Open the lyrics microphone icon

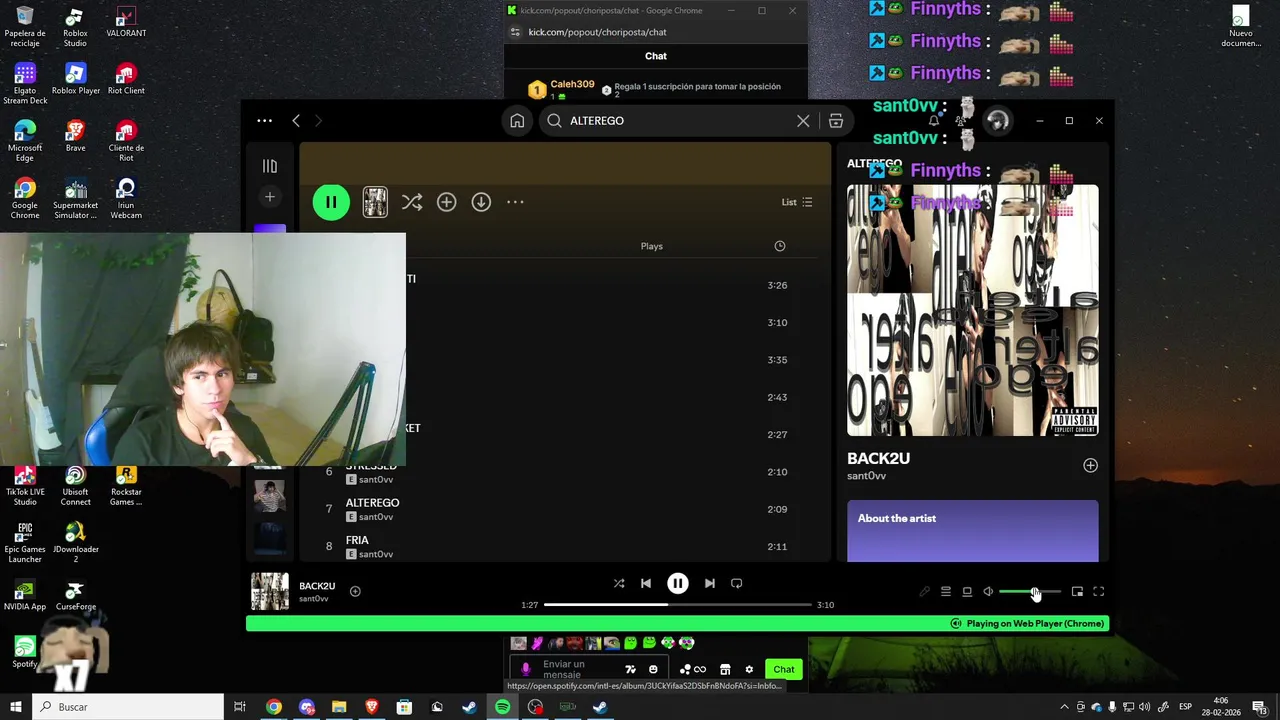pyautogui.click(x=924, y=592)
